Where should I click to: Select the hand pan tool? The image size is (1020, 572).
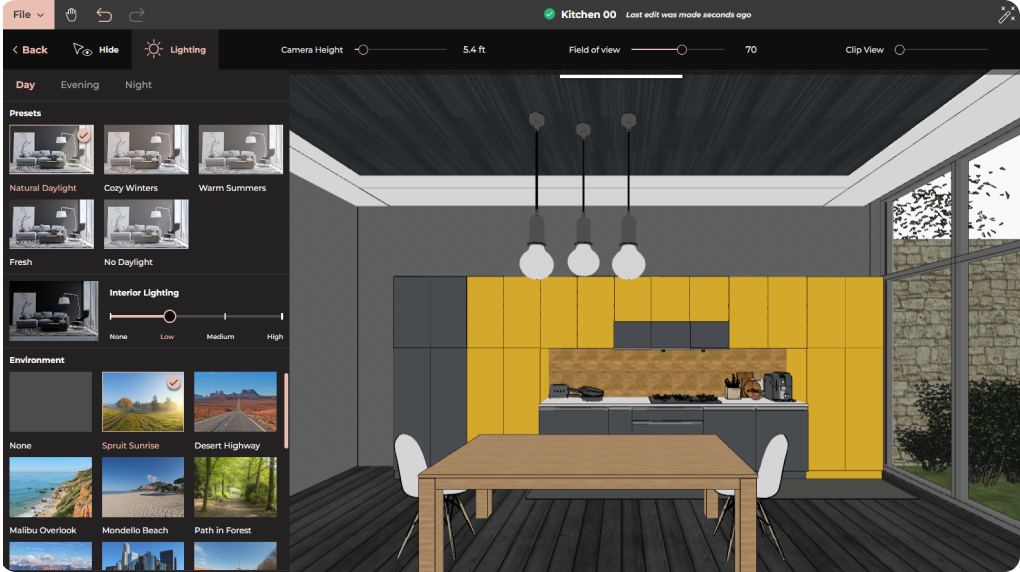tap(71, 15)
